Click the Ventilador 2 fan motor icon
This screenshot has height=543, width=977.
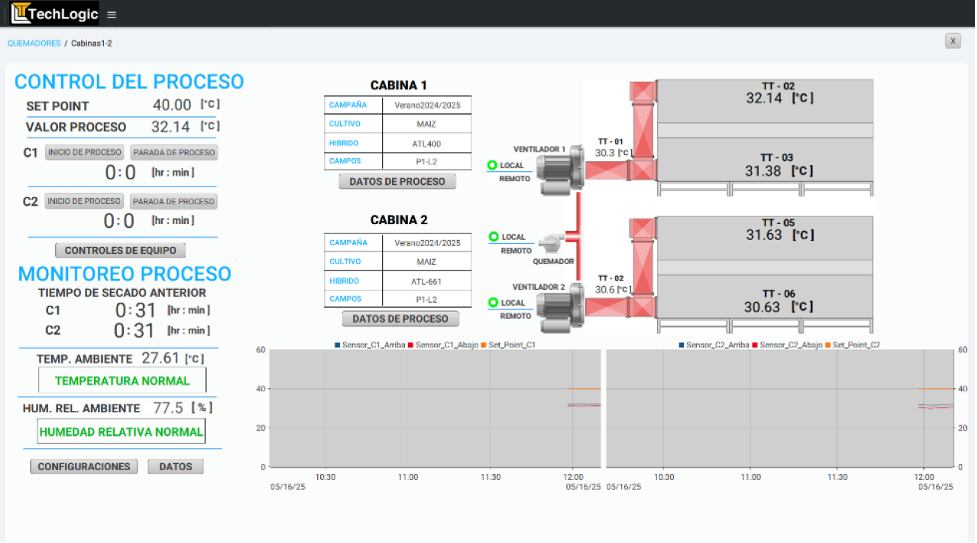(553, 310)
